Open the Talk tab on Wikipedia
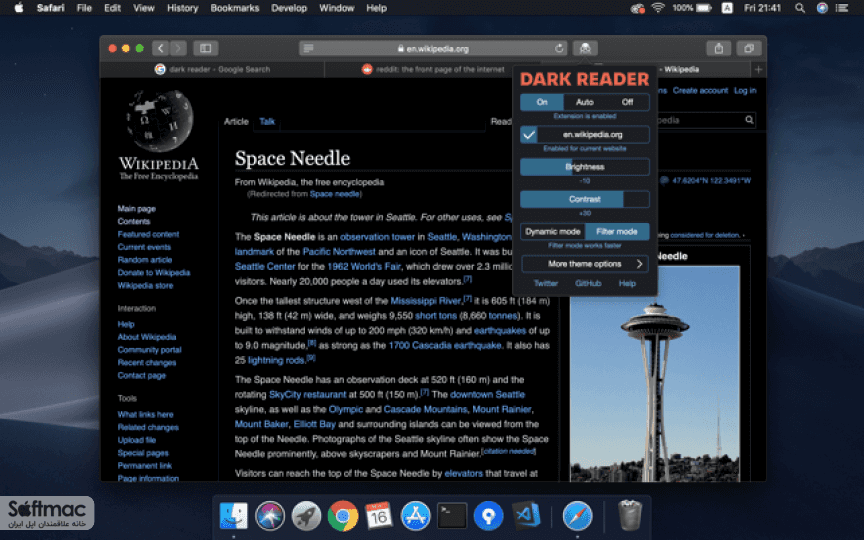This screenshot has height=540, width=864. point(267,122)
